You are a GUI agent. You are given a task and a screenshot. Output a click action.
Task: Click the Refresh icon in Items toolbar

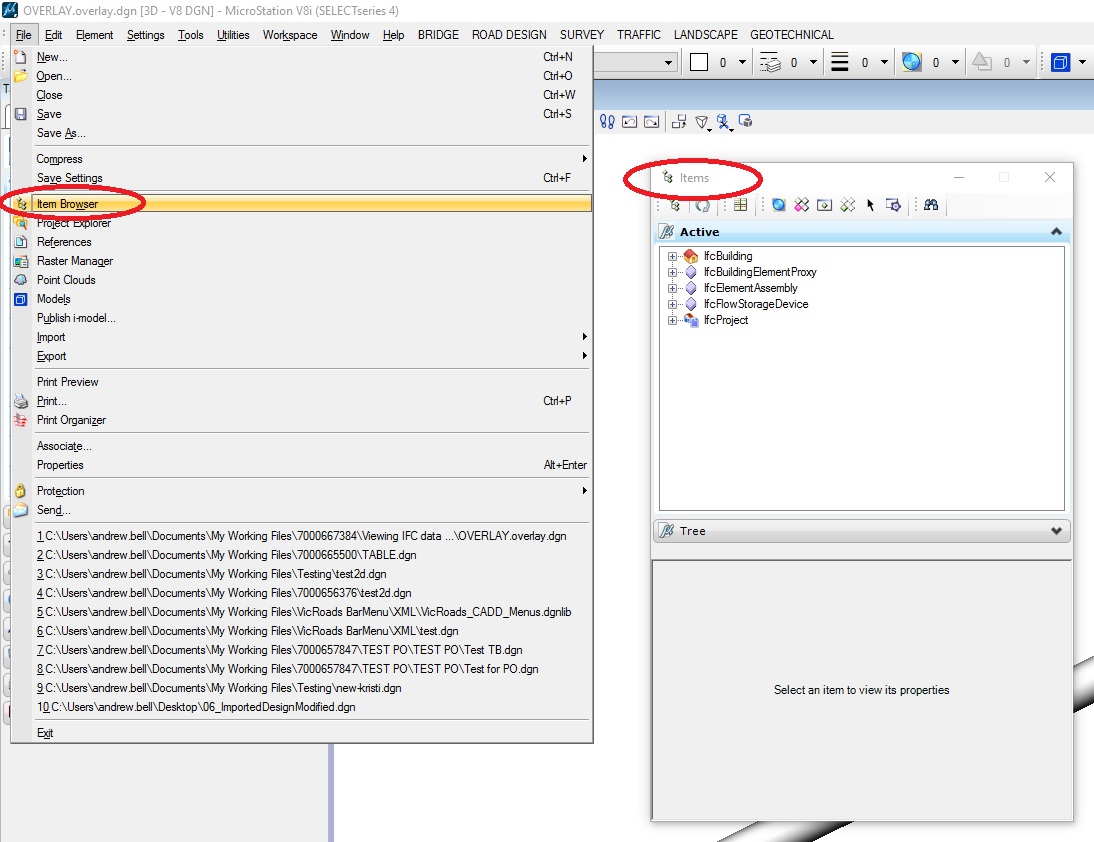pos(702,205)
